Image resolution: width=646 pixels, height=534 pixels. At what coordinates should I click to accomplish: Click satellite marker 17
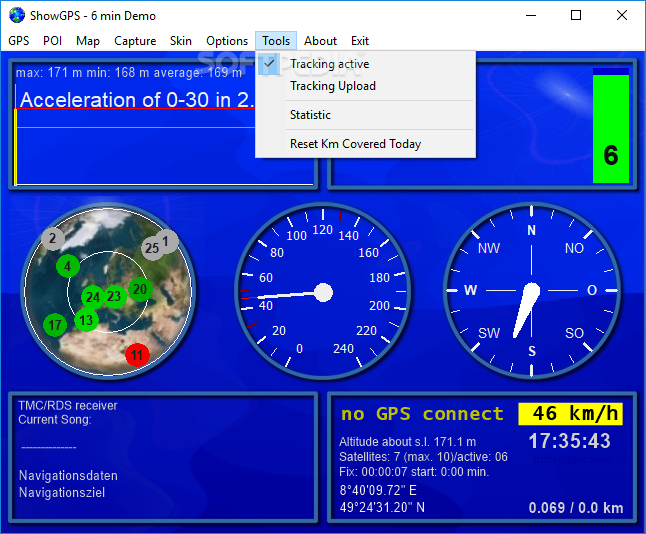[55, 325]
